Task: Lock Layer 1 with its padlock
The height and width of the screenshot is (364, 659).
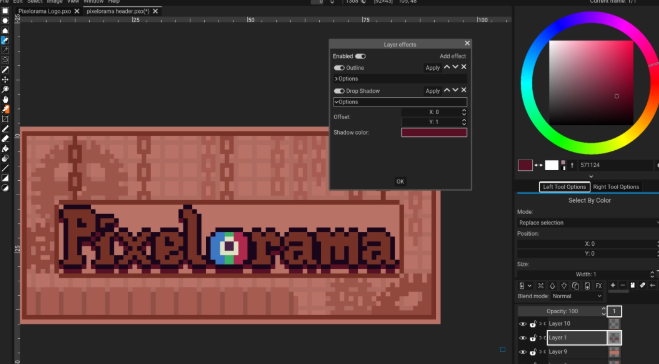Action: 533,338
